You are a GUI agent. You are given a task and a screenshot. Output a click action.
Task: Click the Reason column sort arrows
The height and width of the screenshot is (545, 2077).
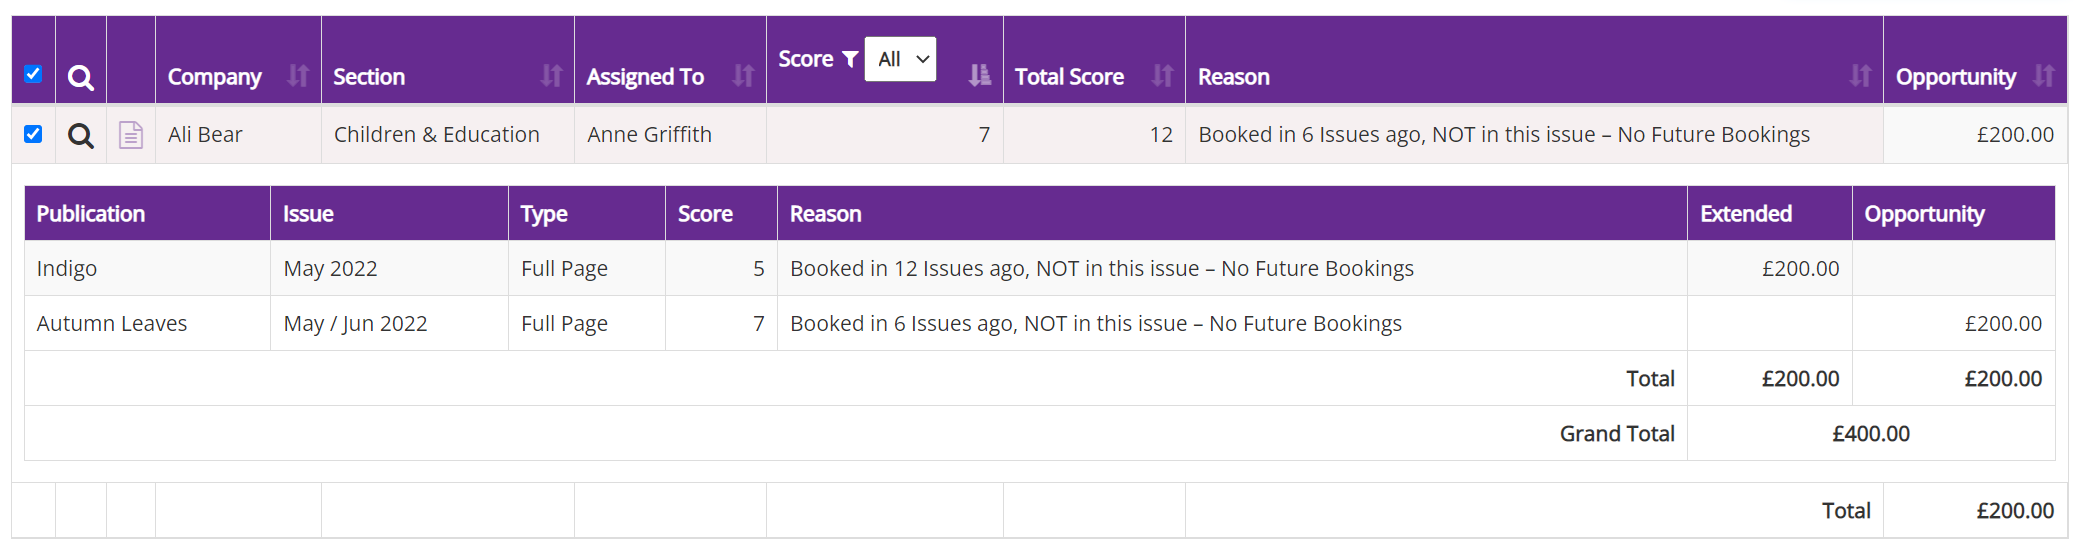coord(1860,76)
